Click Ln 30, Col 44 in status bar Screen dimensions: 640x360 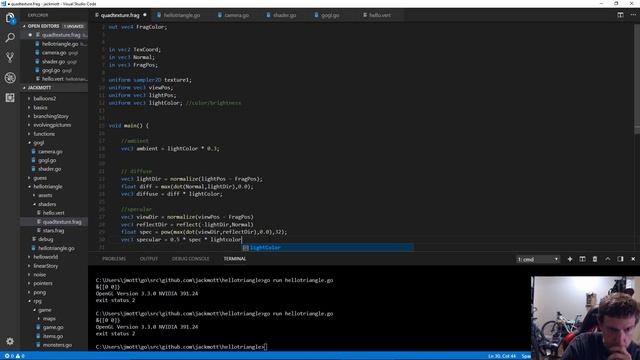tap(502, 356)
